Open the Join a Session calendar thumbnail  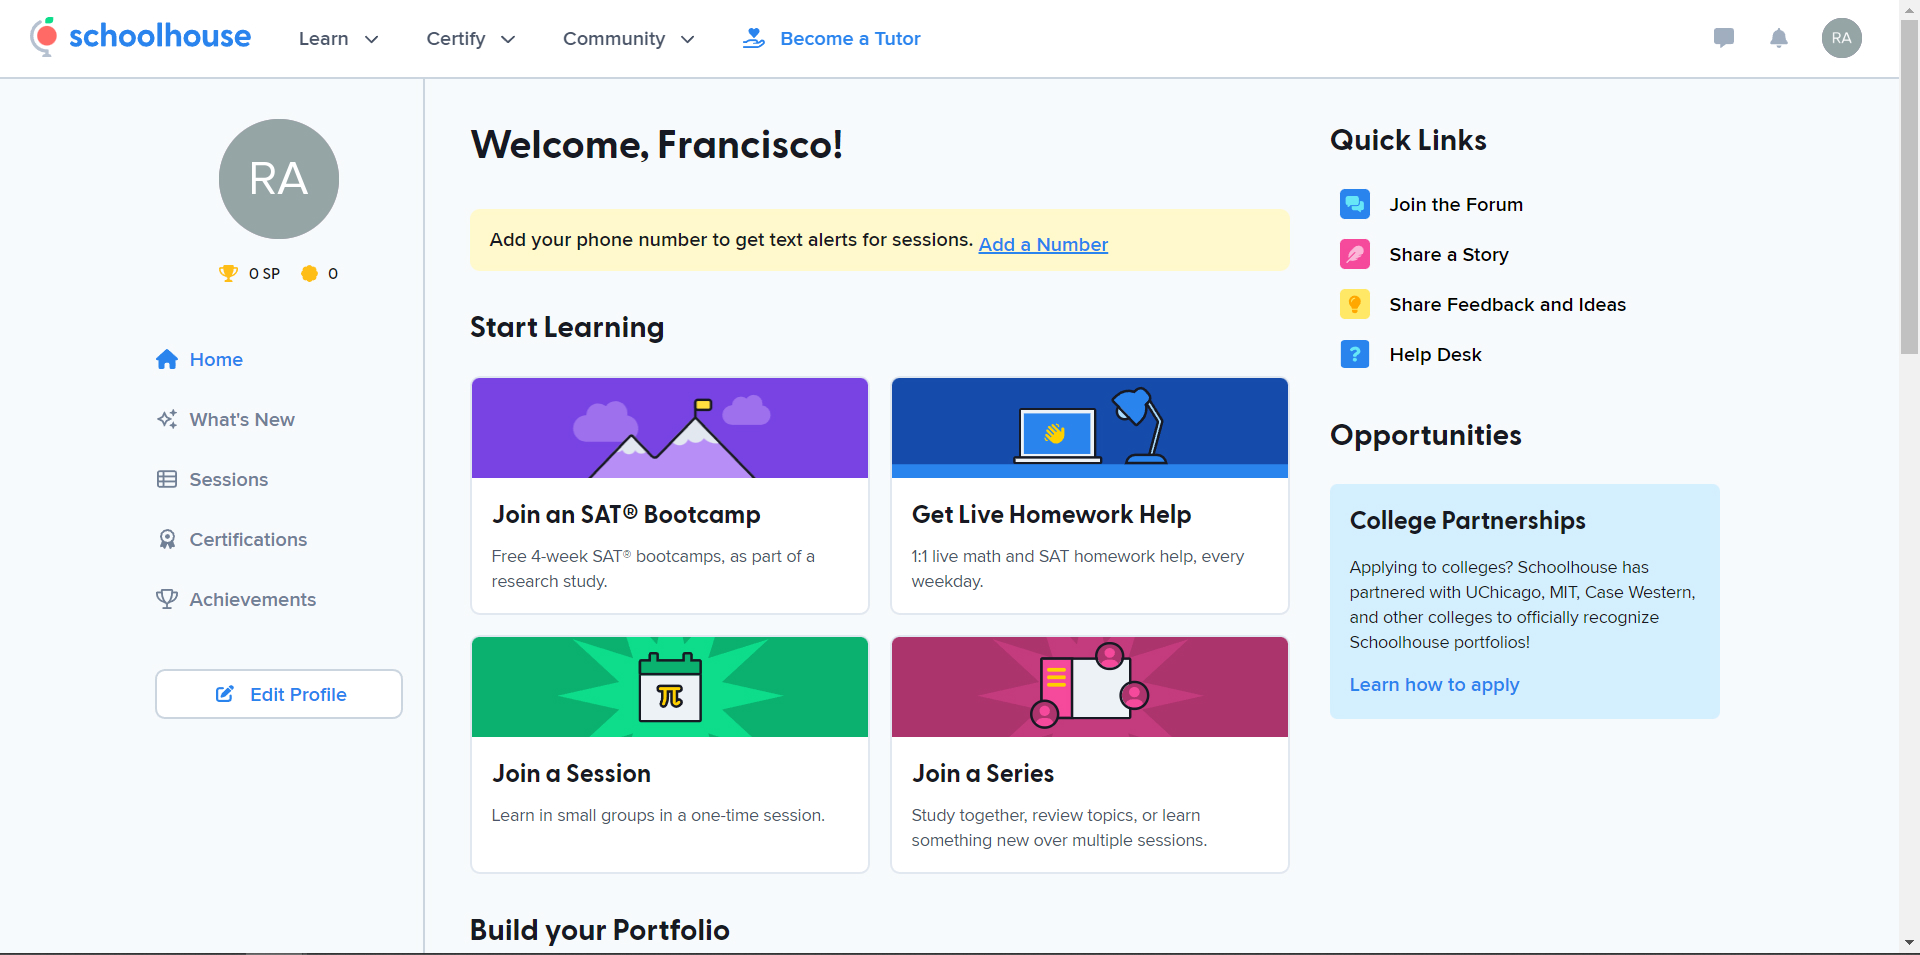point(670,687)
